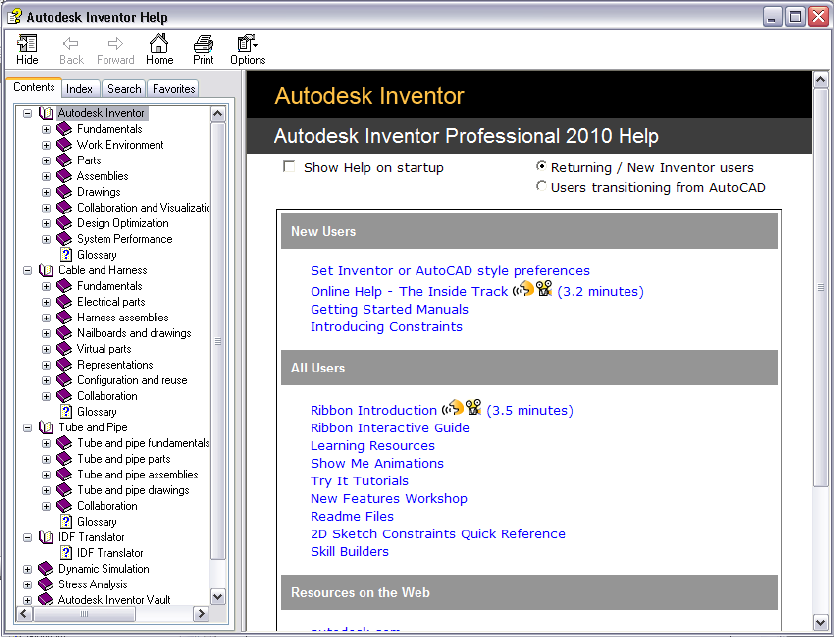Select Returning / New Inventor users radio

point(541,166)
